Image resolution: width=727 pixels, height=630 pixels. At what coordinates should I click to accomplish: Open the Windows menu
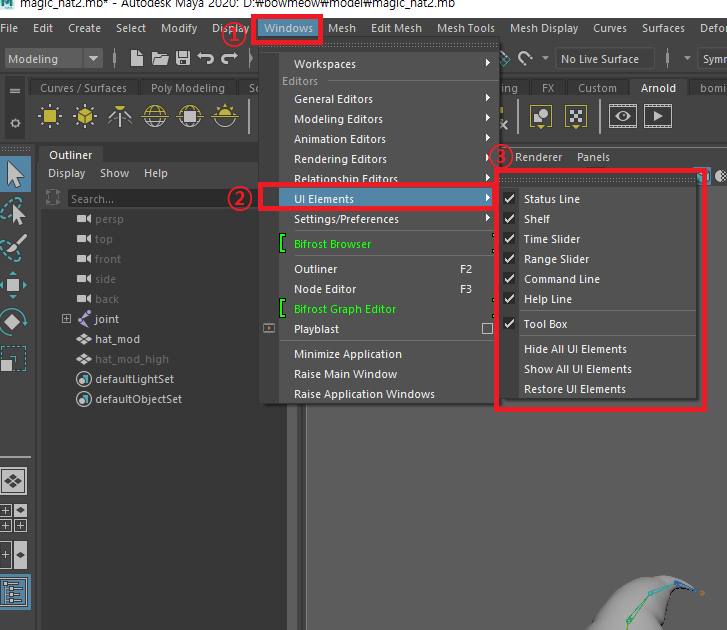(x=288, y=28)
